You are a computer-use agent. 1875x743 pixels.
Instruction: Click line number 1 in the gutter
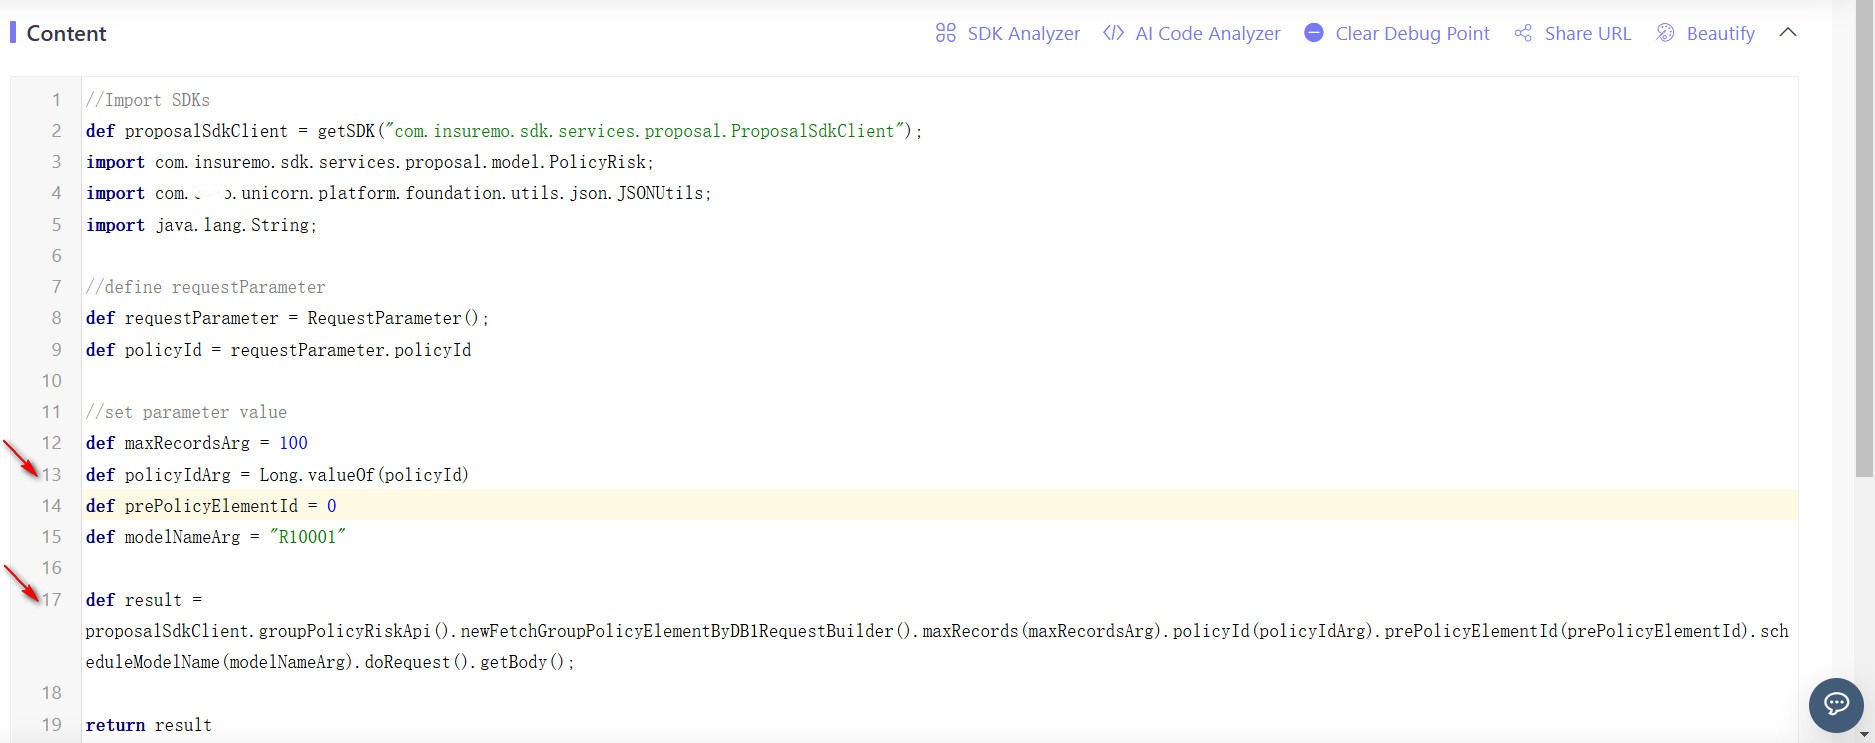coord(56,99)
